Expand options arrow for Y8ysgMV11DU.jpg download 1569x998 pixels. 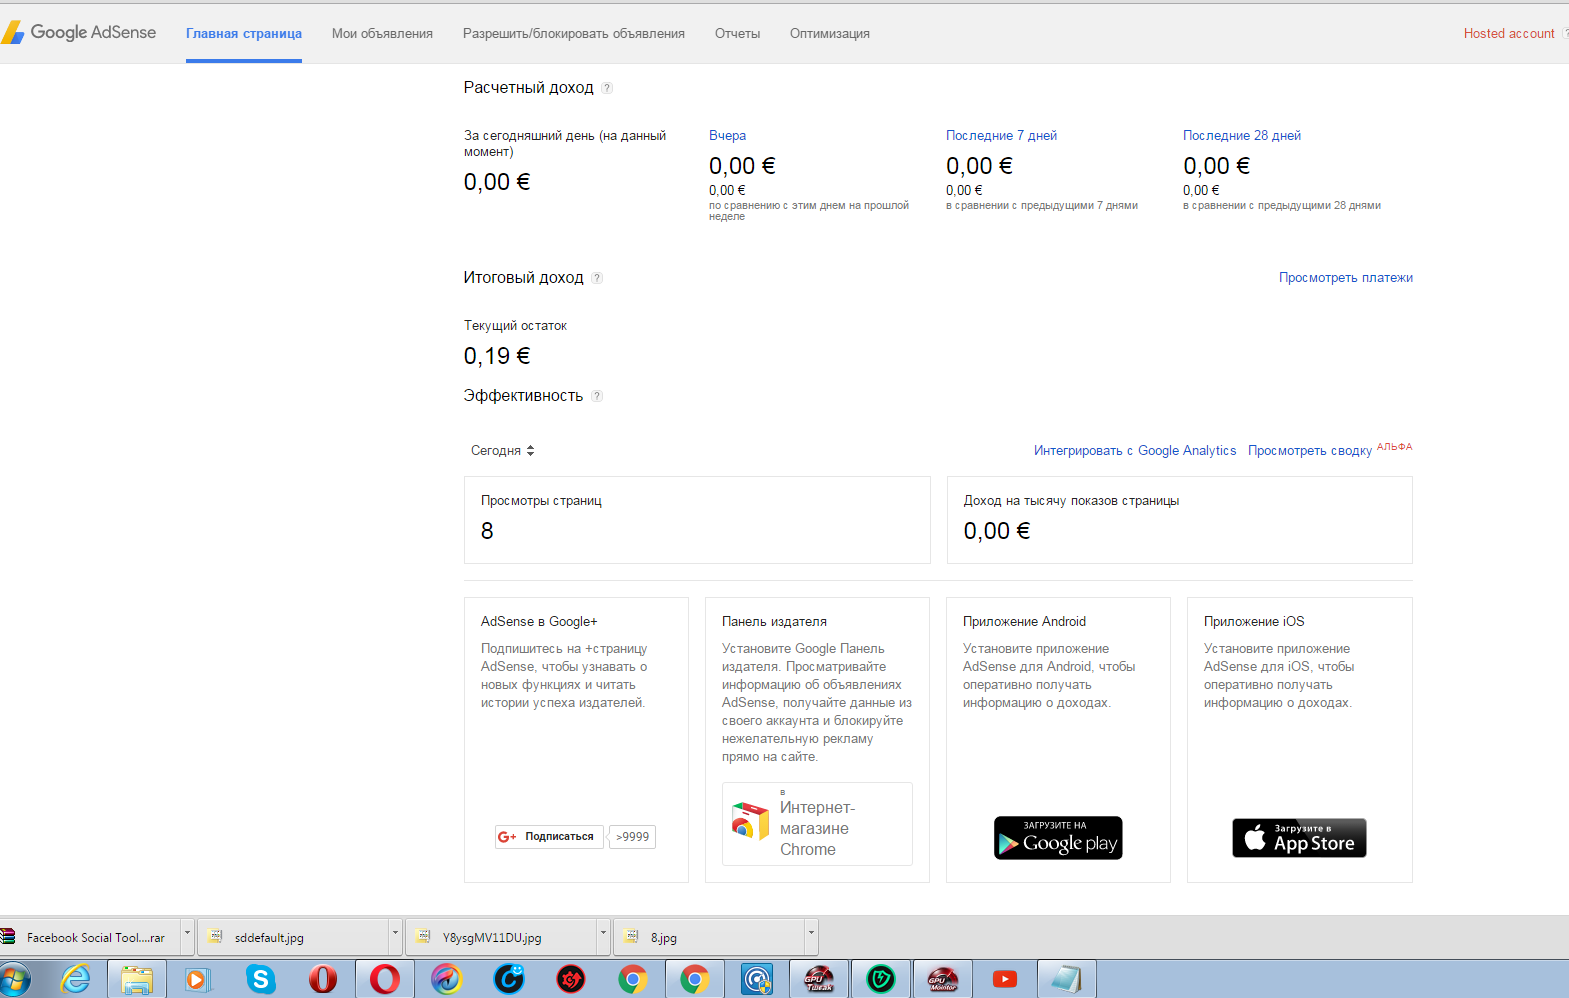[x=603, y=937]
